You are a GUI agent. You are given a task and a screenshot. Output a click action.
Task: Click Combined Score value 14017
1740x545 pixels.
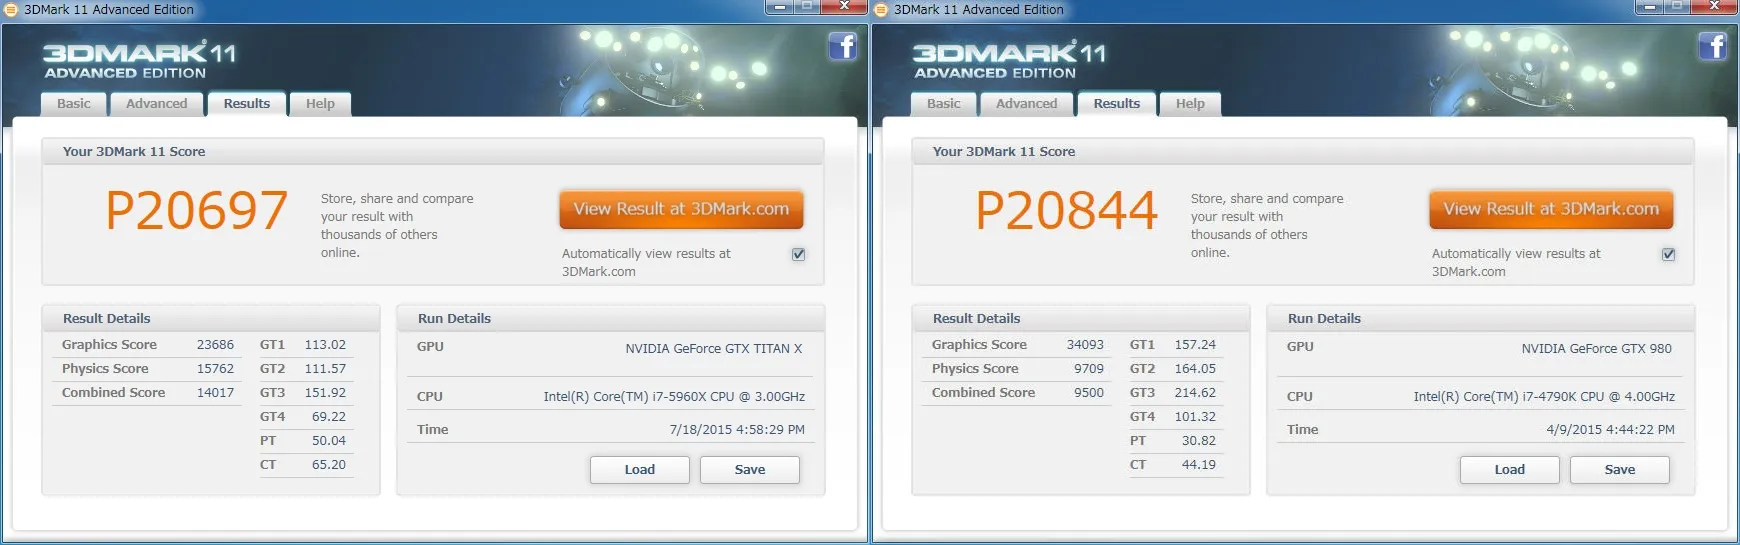[215, 393]
